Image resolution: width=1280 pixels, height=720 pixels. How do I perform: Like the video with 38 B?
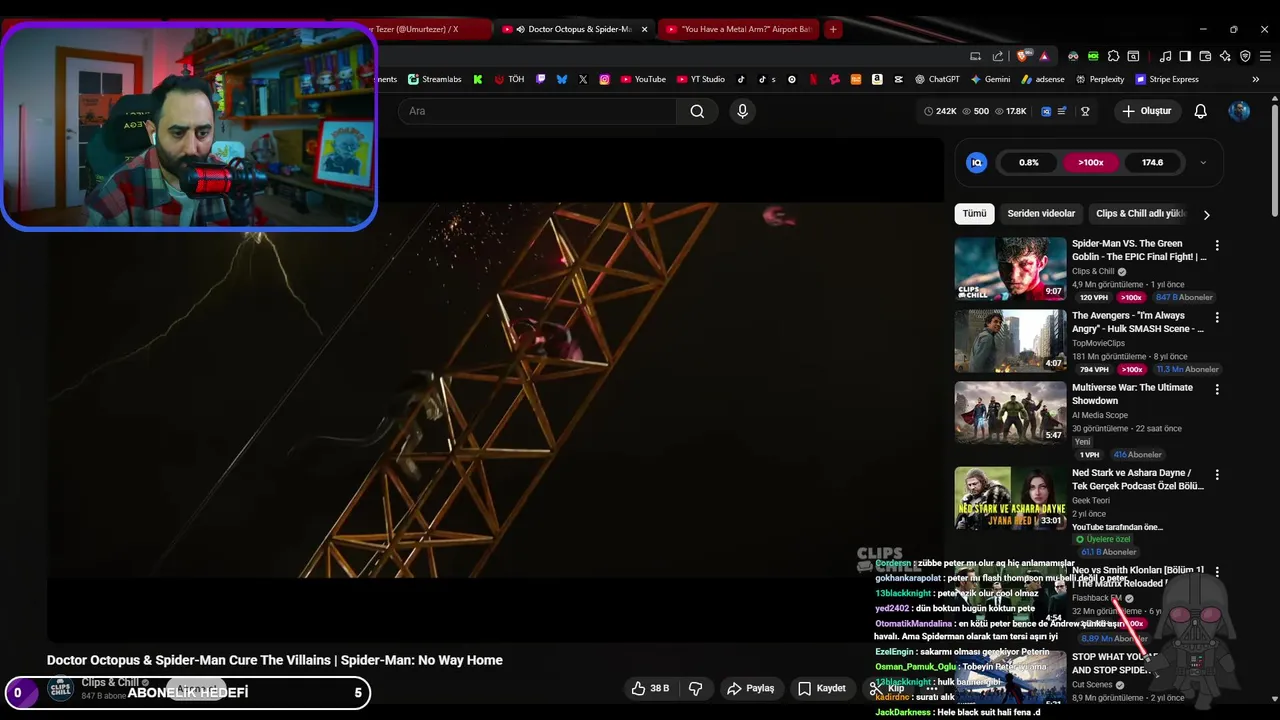click(649, 688)
